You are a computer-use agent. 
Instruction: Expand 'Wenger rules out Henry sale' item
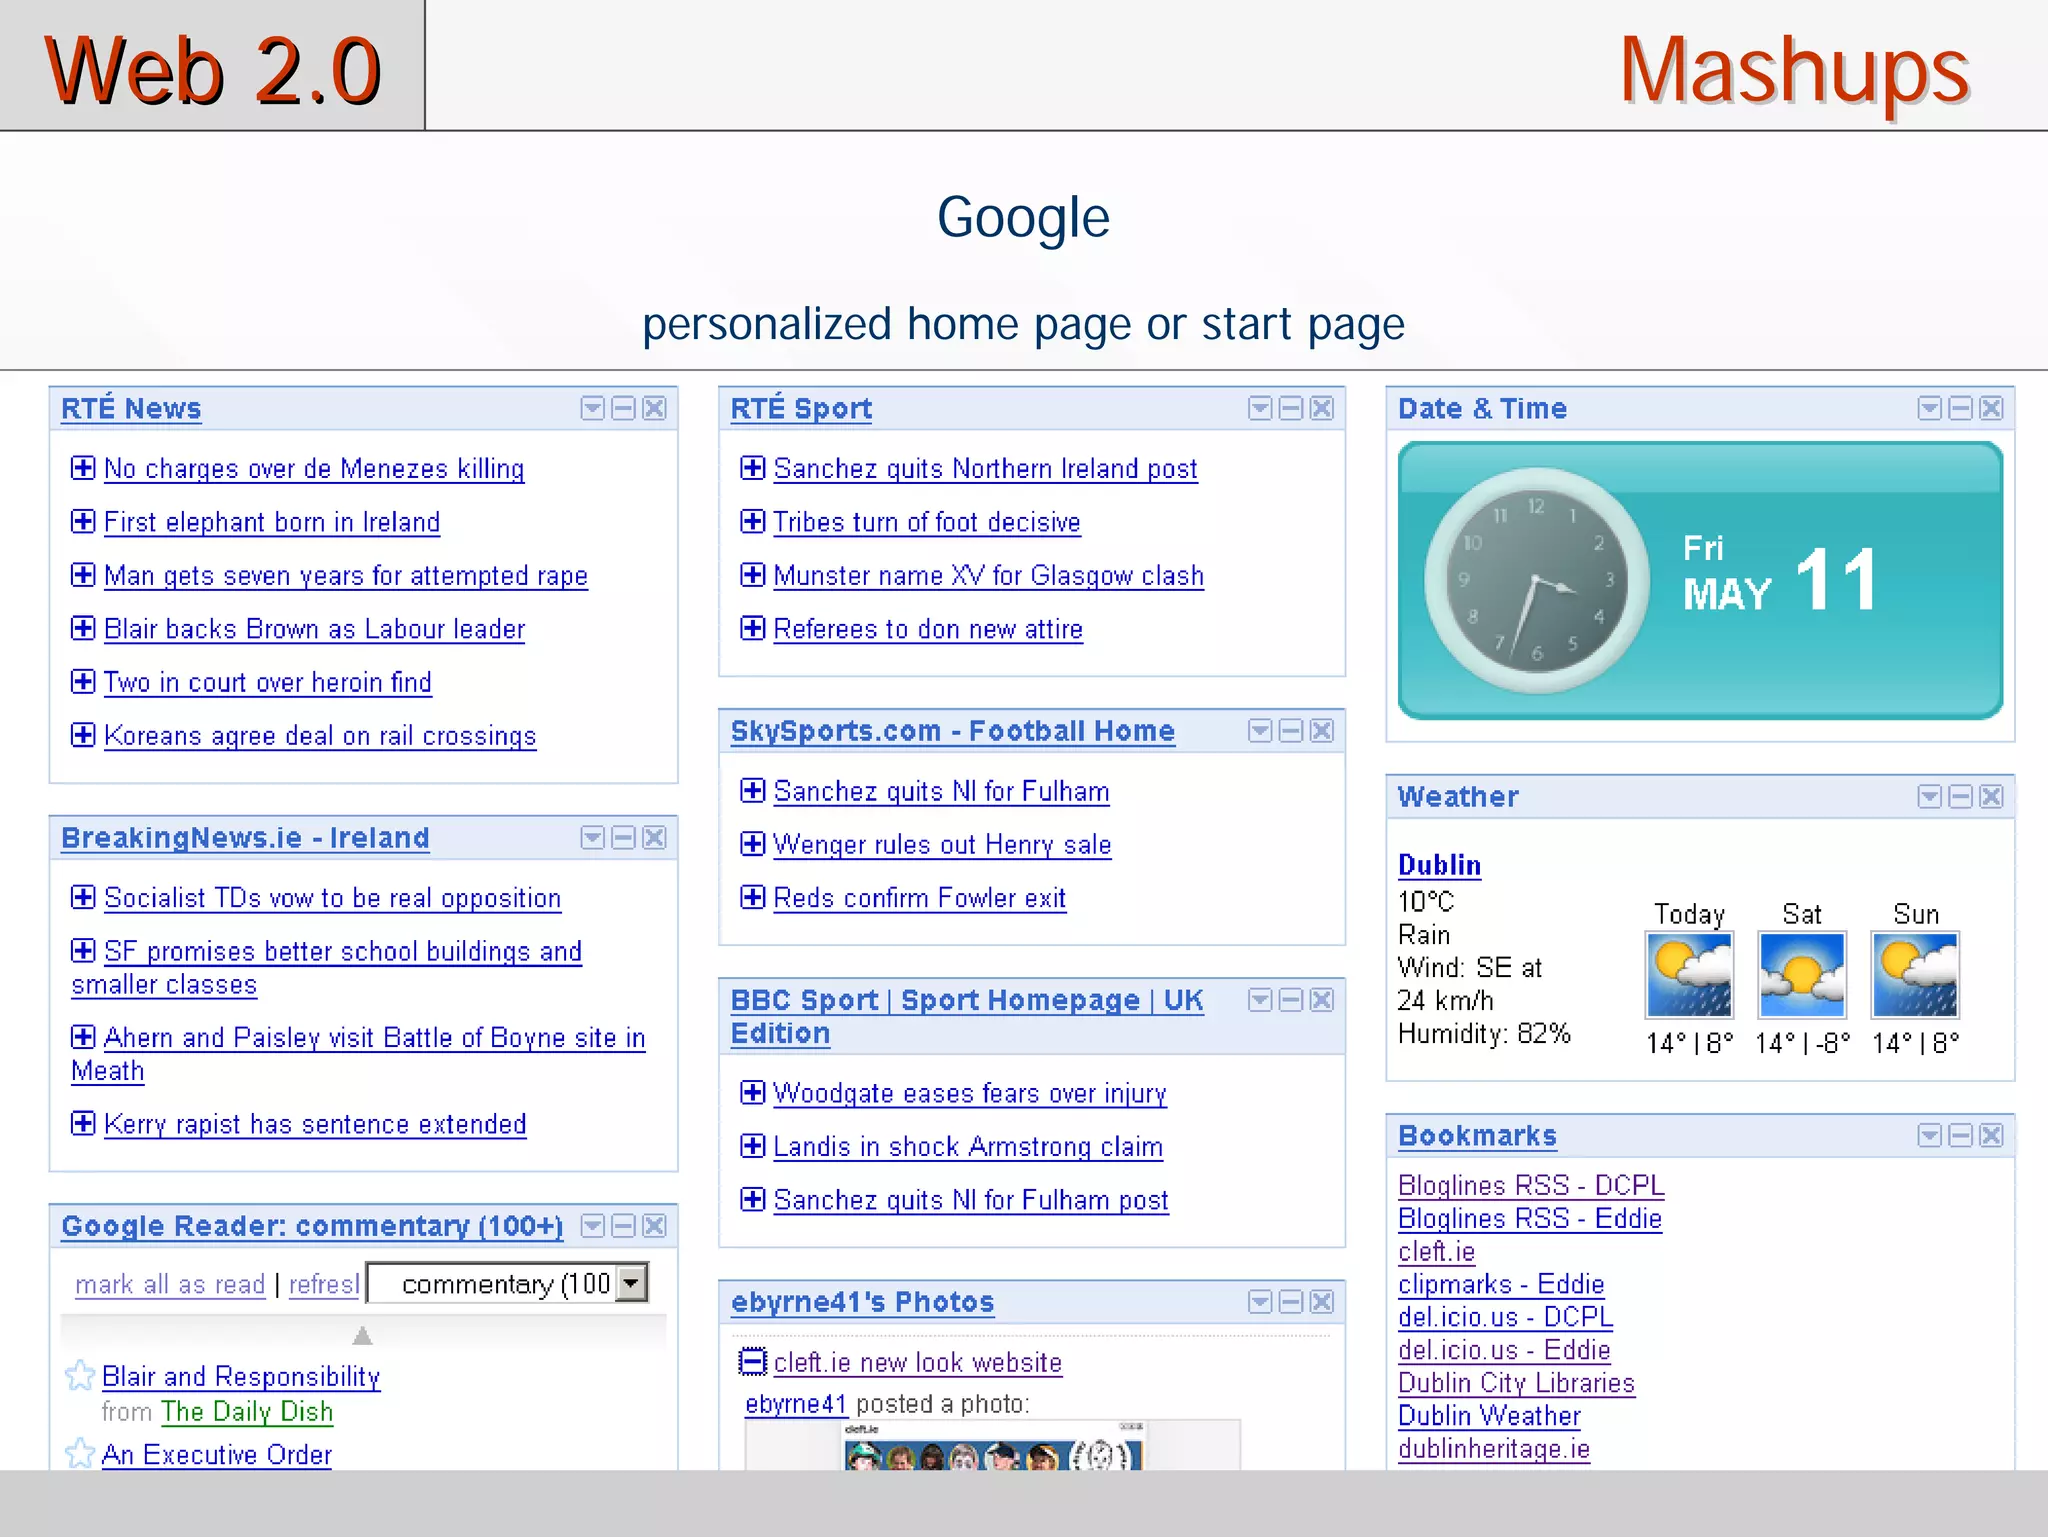[752, 844]
